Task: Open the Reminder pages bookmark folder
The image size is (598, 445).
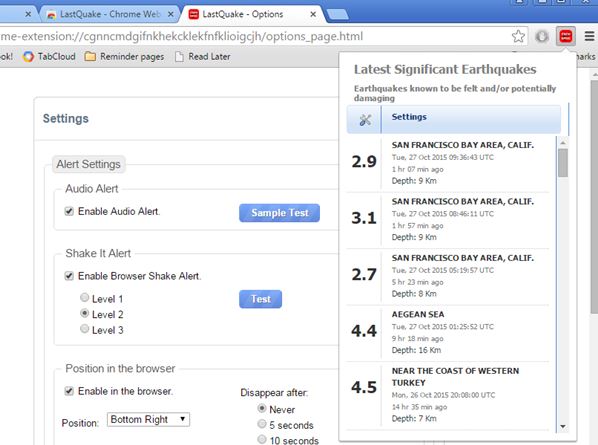Action: (124, 57)
